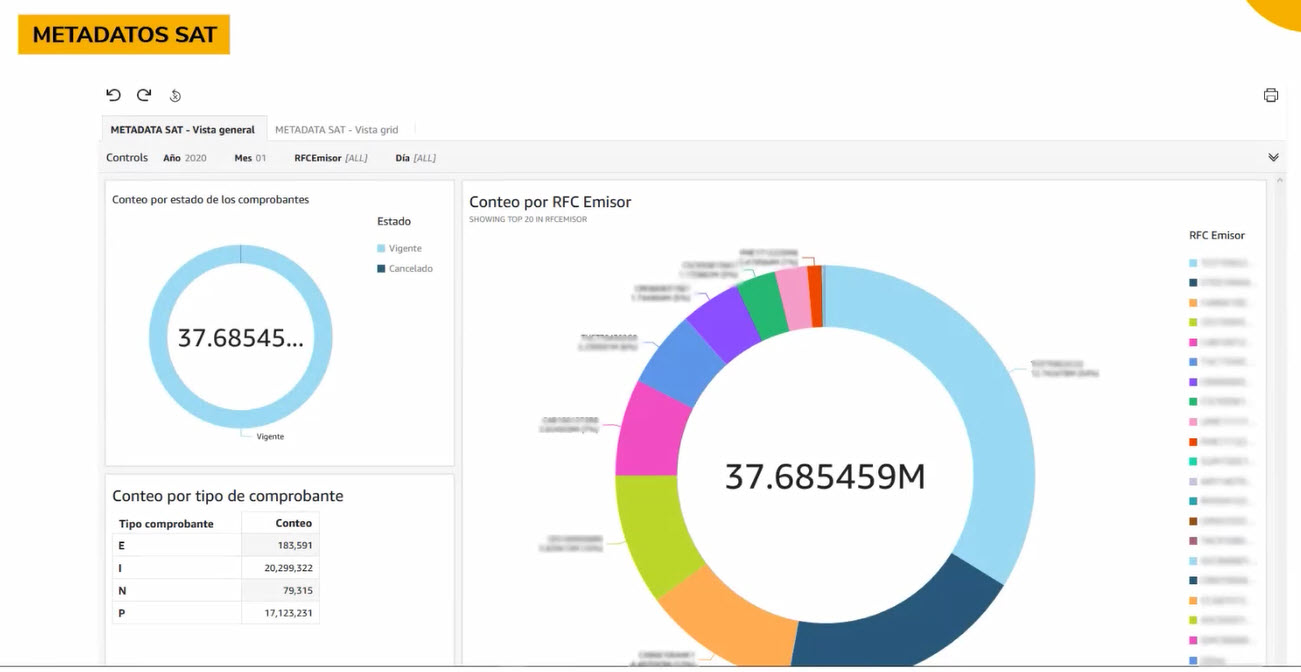Collapse the Controls bar with the chevron

coord(1273,158)
